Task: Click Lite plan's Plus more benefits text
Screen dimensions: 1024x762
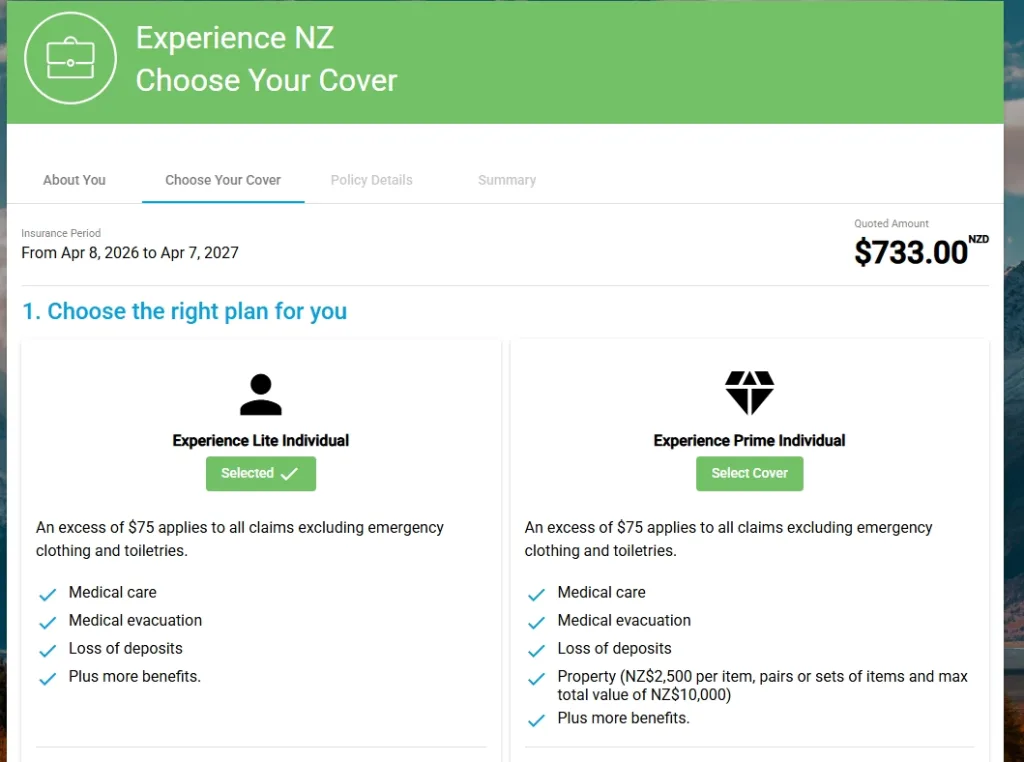Action: [135, 677]
